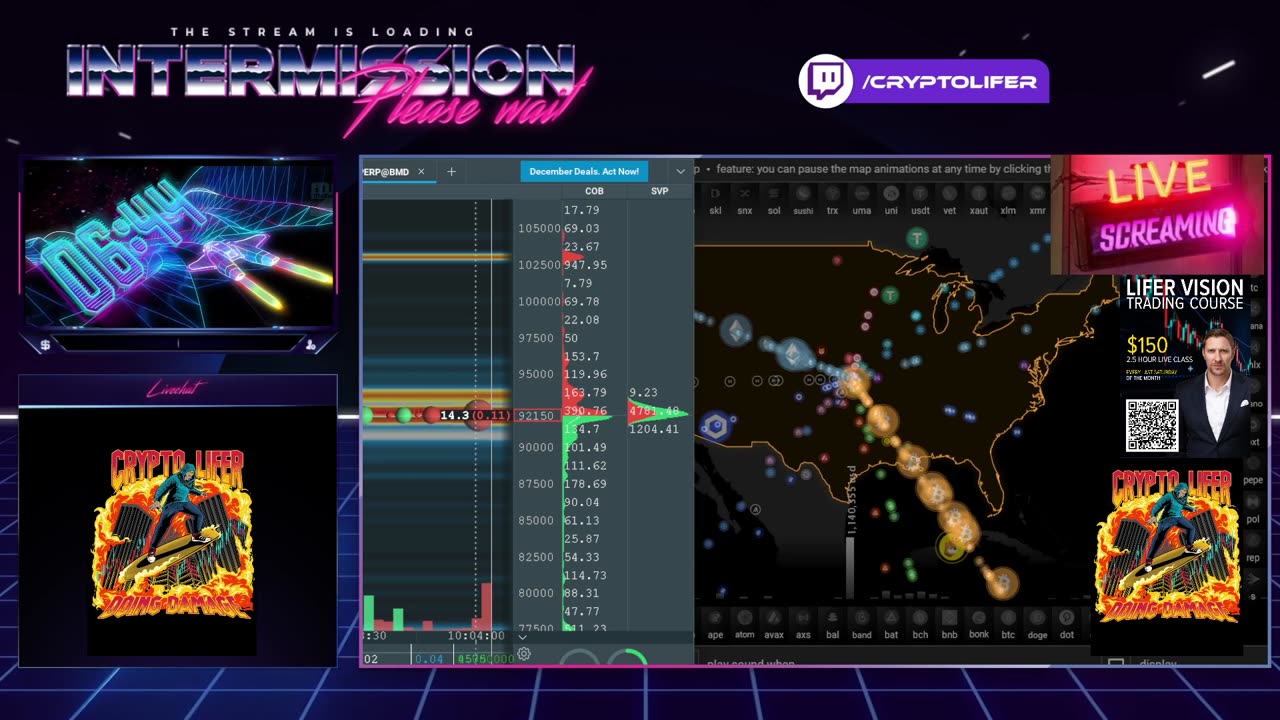Toggle the snx coin icon
This screenshot has width=1280, height=720.
click(x=745, y=194)
